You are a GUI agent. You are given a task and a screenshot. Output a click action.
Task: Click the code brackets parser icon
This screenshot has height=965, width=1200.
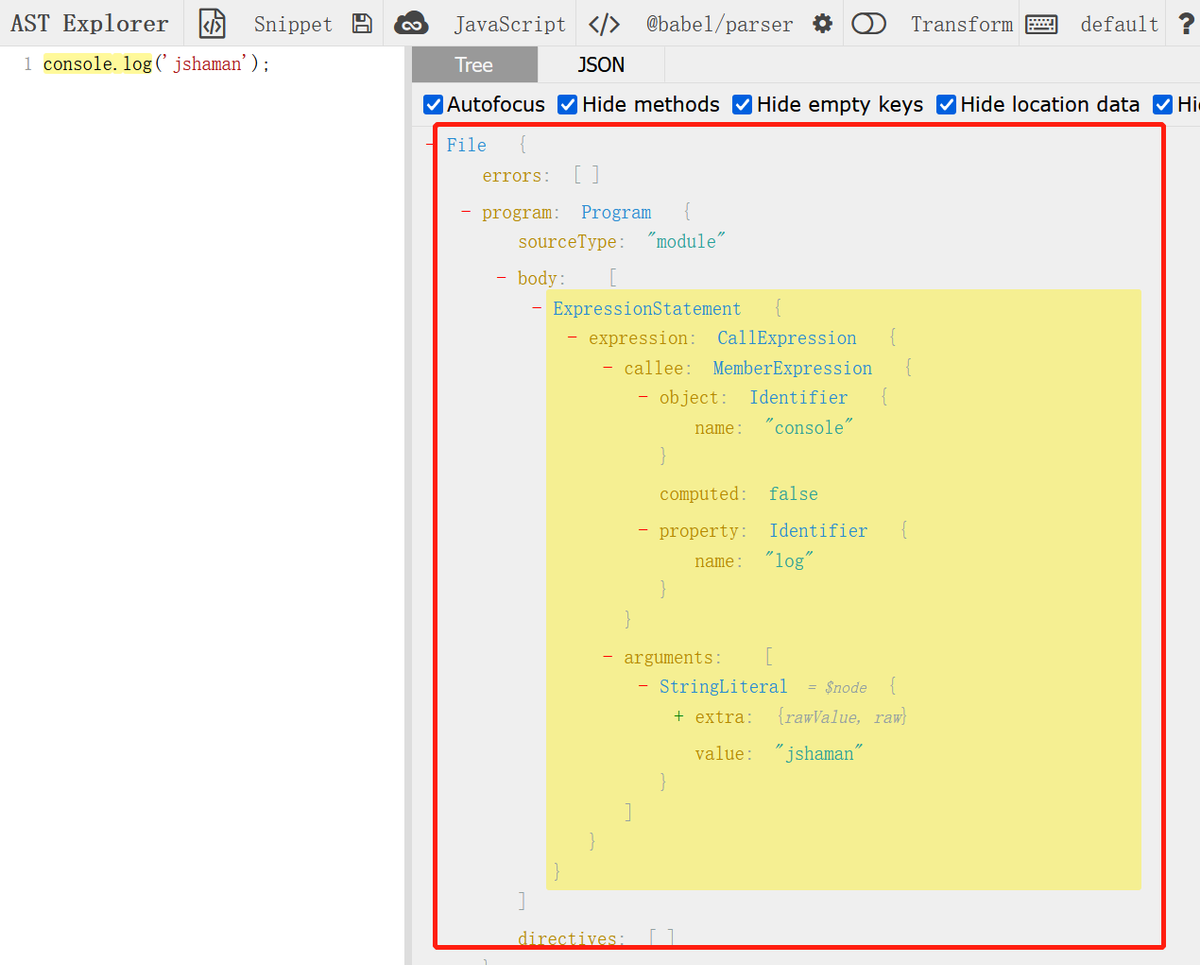[604, 24]
